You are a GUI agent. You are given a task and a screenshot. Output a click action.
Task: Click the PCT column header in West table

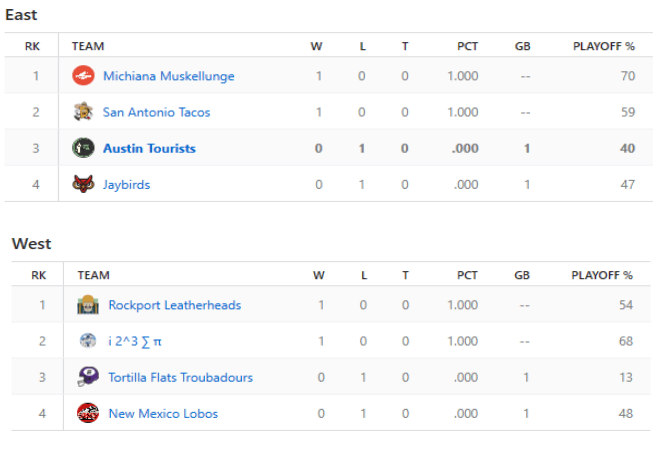tap(467, 275)
